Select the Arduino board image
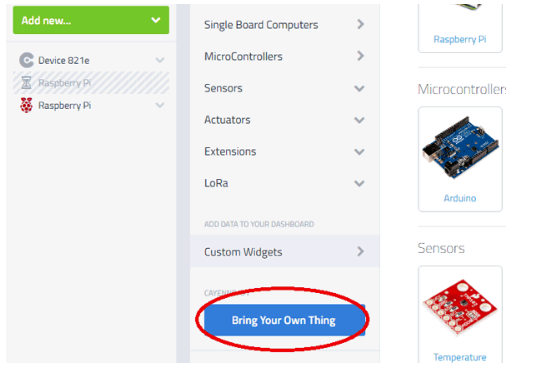The image size is (540, 382). click(460, 147)
